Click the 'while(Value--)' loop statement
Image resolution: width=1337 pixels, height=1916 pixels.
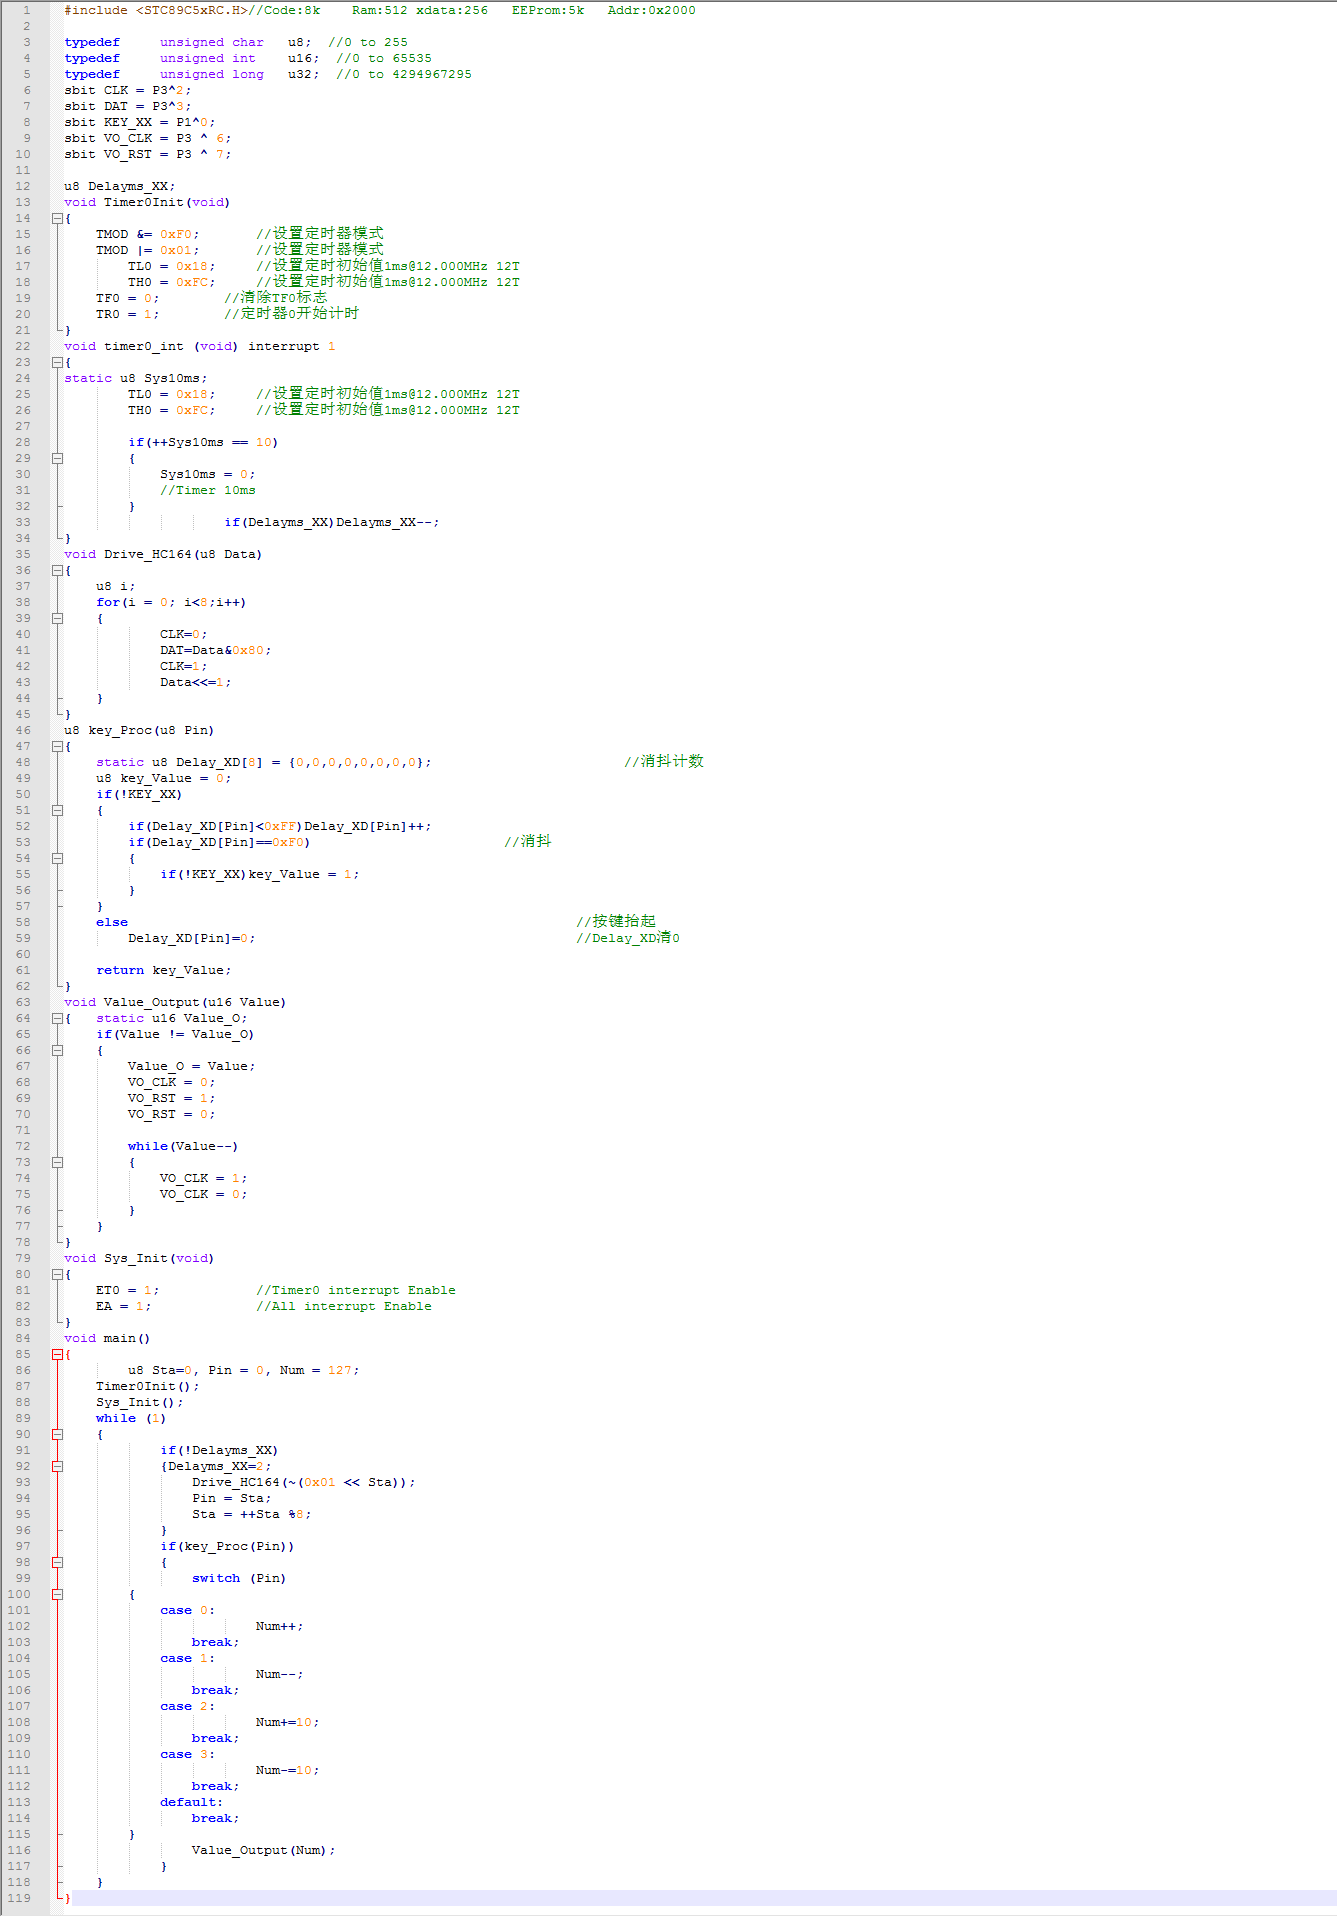click(183, 1146)
